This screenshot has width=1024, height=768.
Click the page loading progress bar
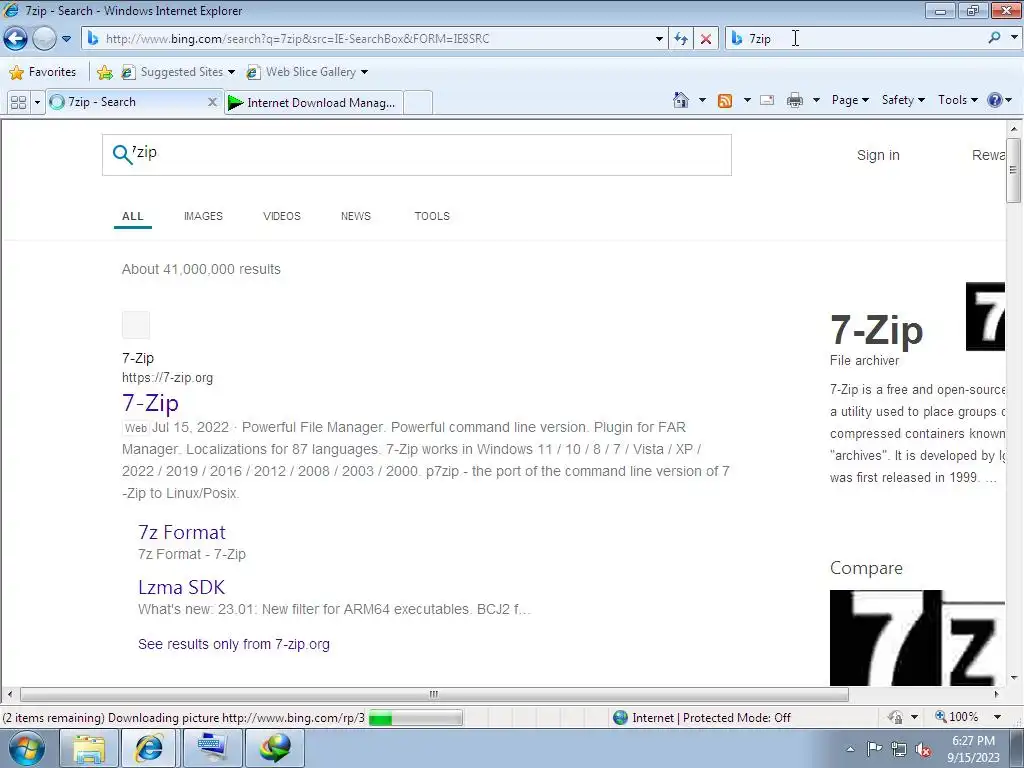[x=415, y=718]
